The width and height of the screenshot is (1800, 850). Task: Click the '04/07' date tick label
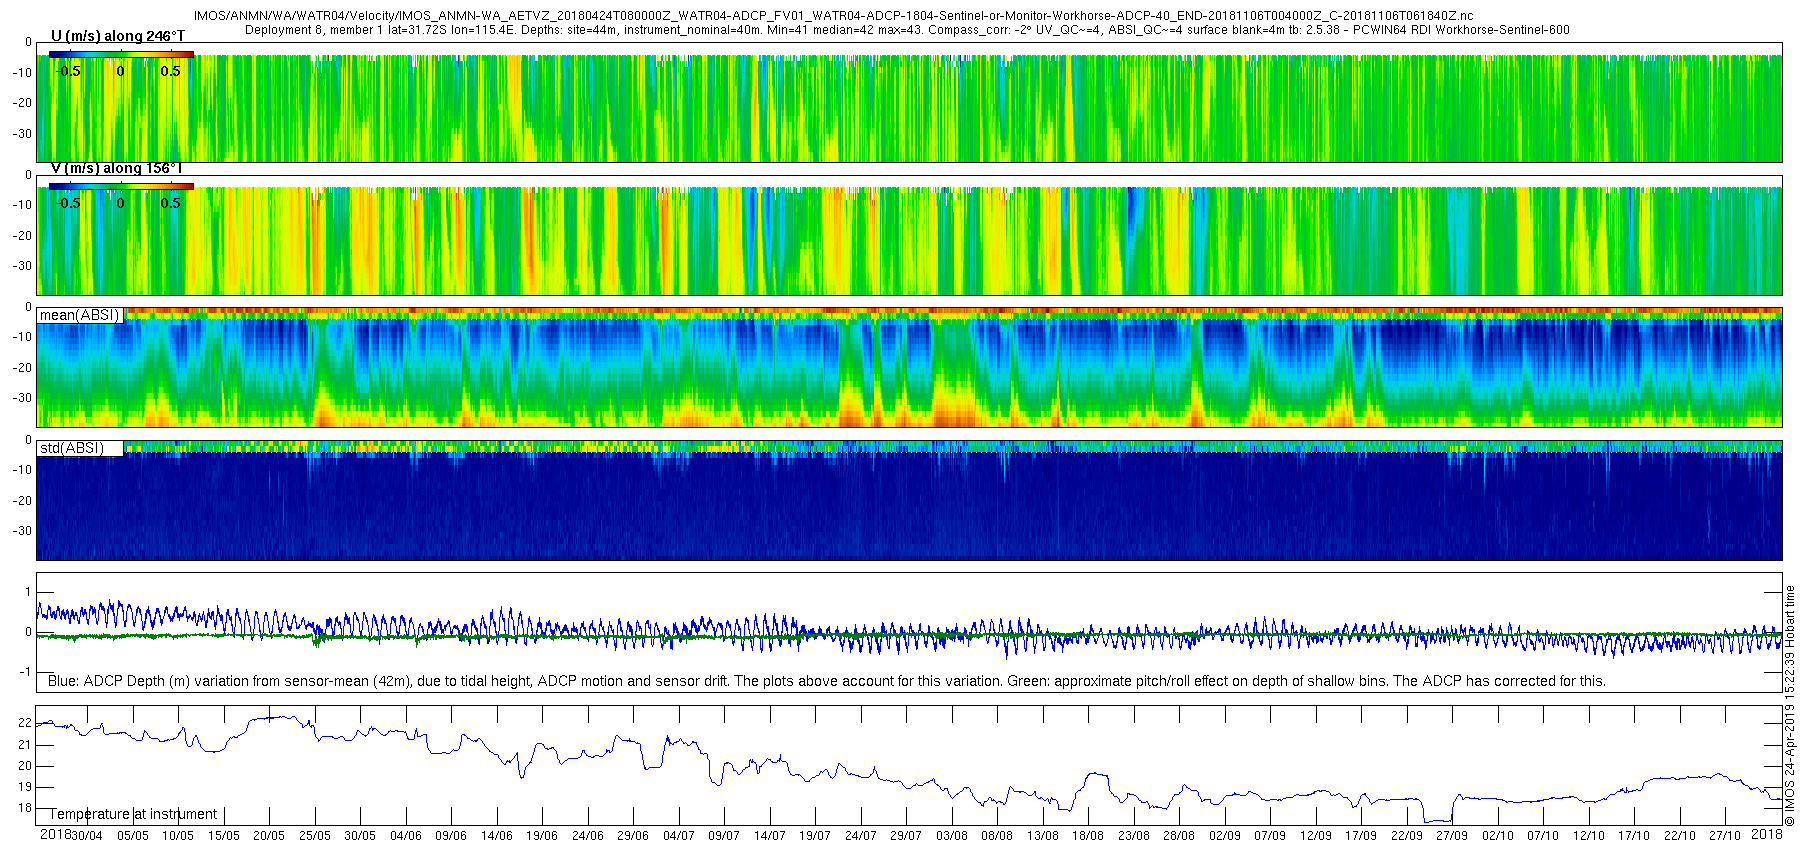click(x=679, y=836)
